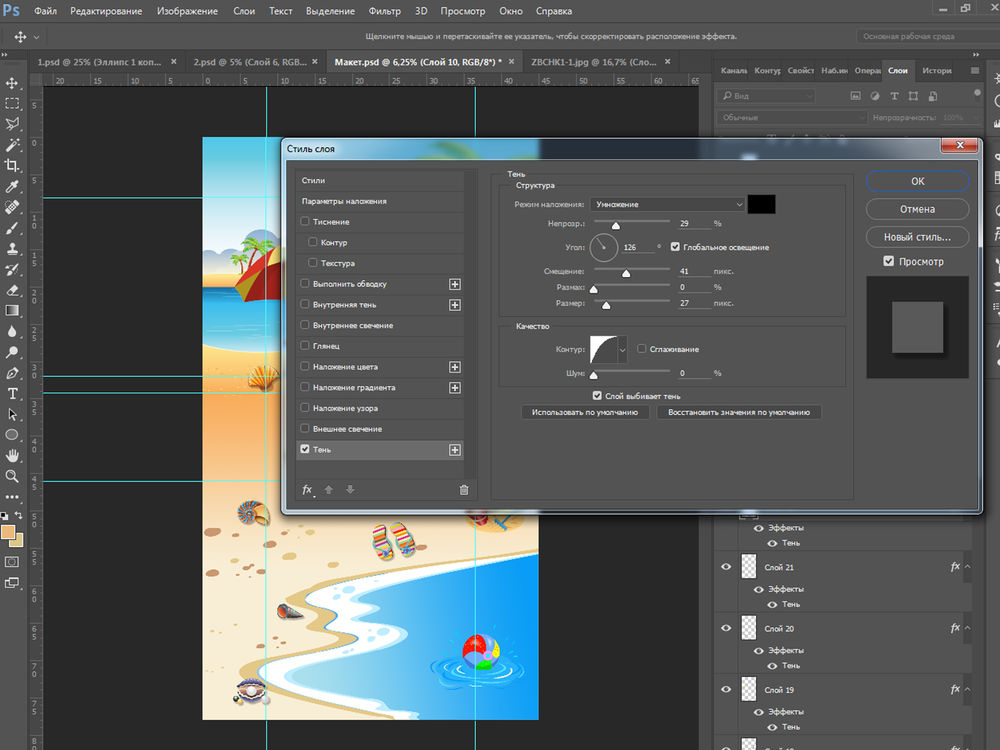Click the Отмена button
The image size is (1000, 750).
point(917,210)
